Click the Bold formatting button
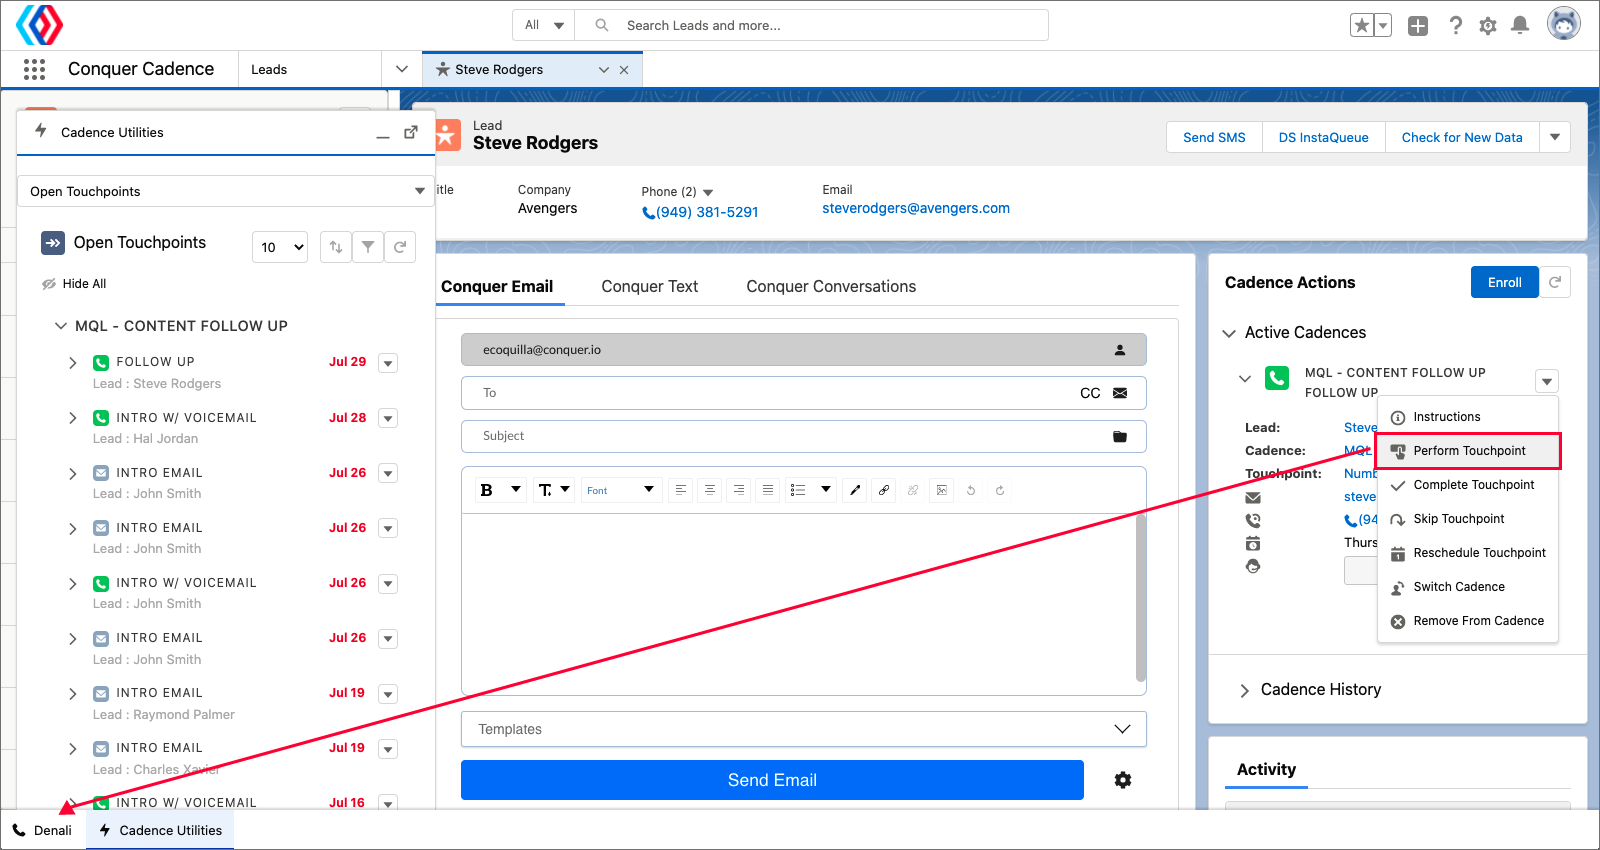 pos(487,490)
